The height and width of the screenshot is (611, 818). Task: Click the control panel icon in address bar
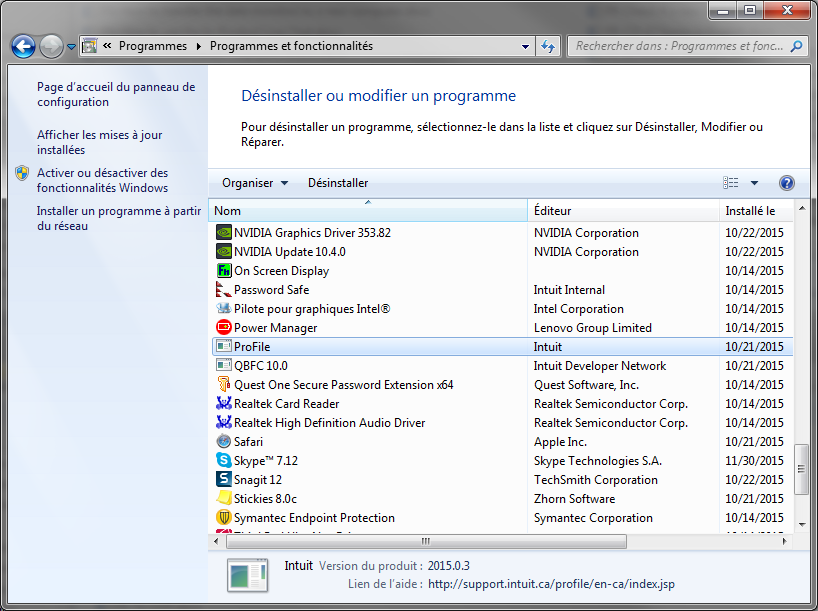coord(90,46)
